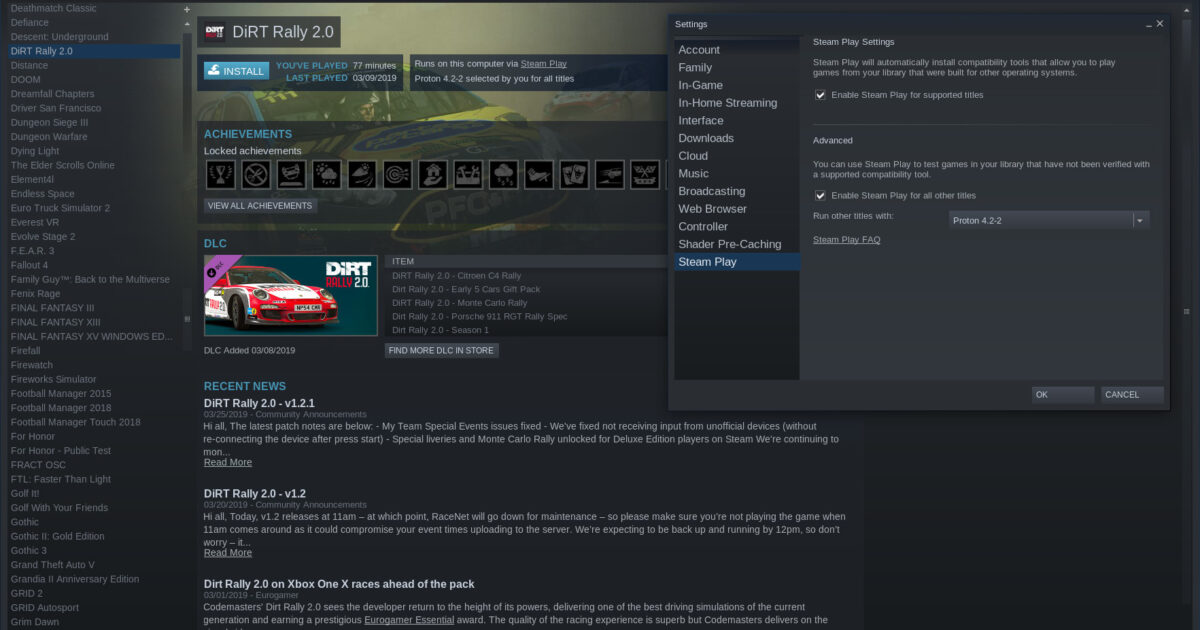Screen dimensions: 1200x630
Task: Toggle Enable Steam Play for all other titles
Action: click(x=820, y=195)
